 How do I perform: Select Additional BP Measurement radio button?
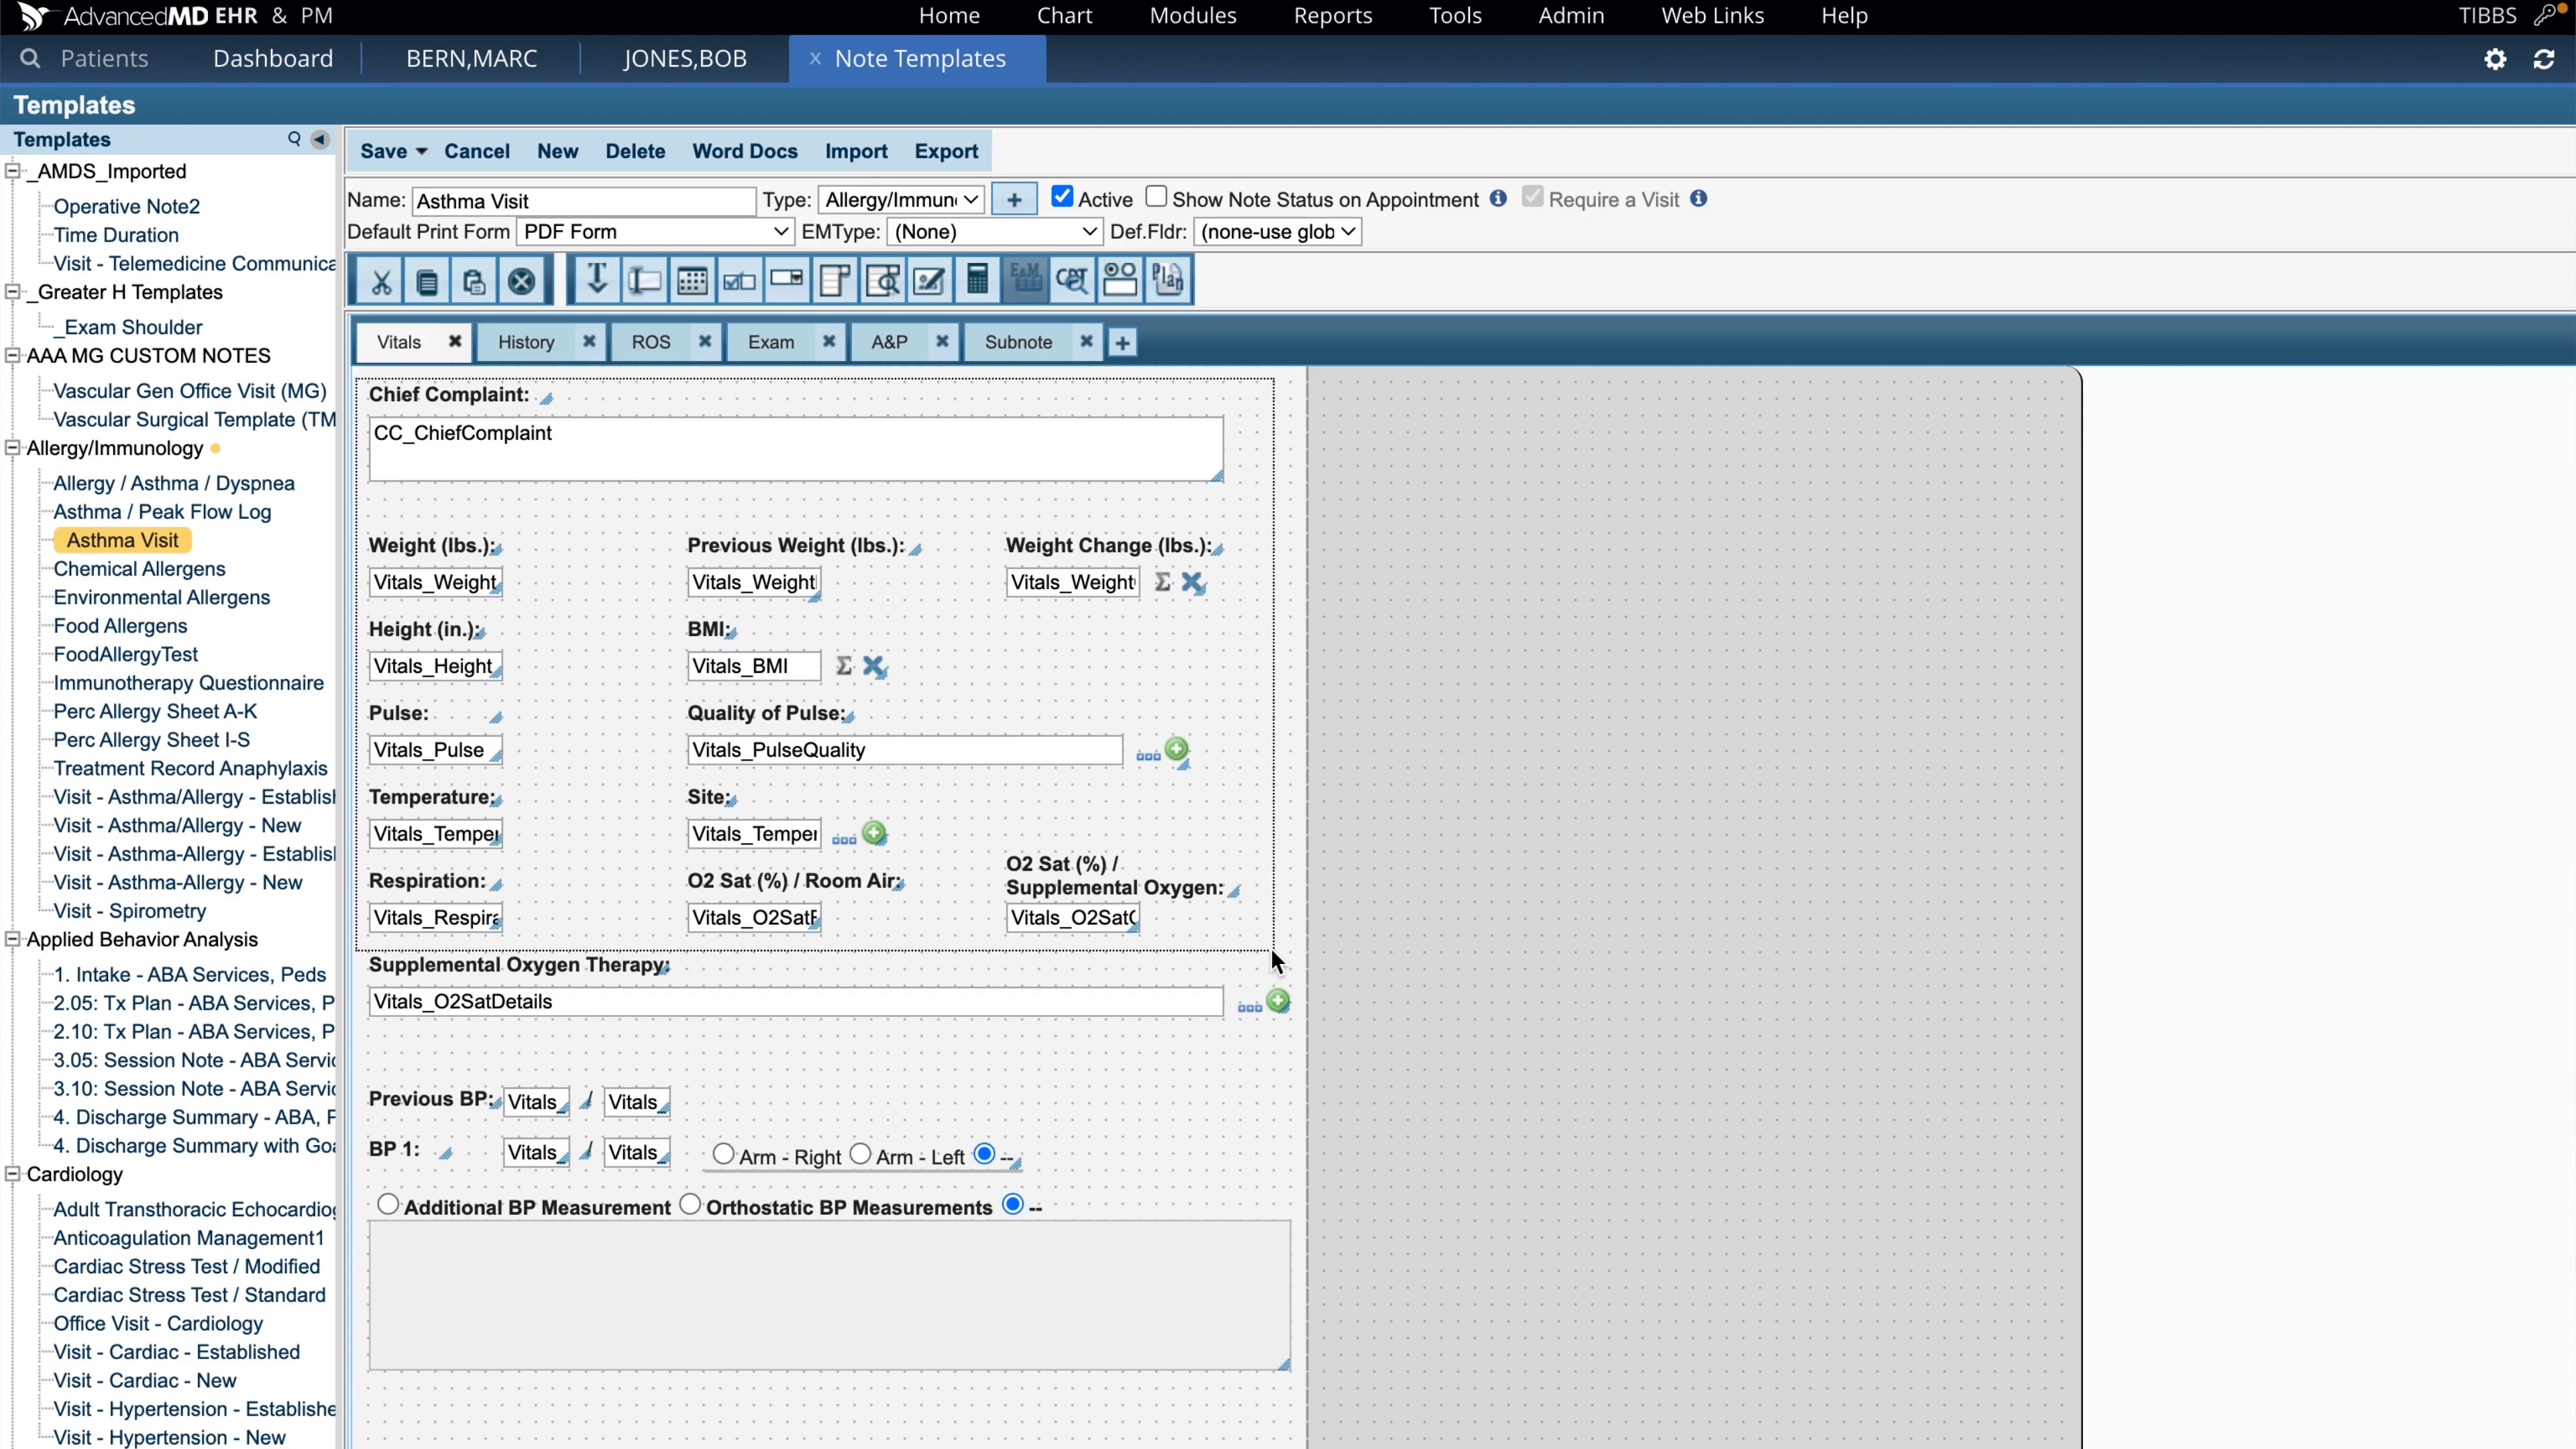(388, 1204)
